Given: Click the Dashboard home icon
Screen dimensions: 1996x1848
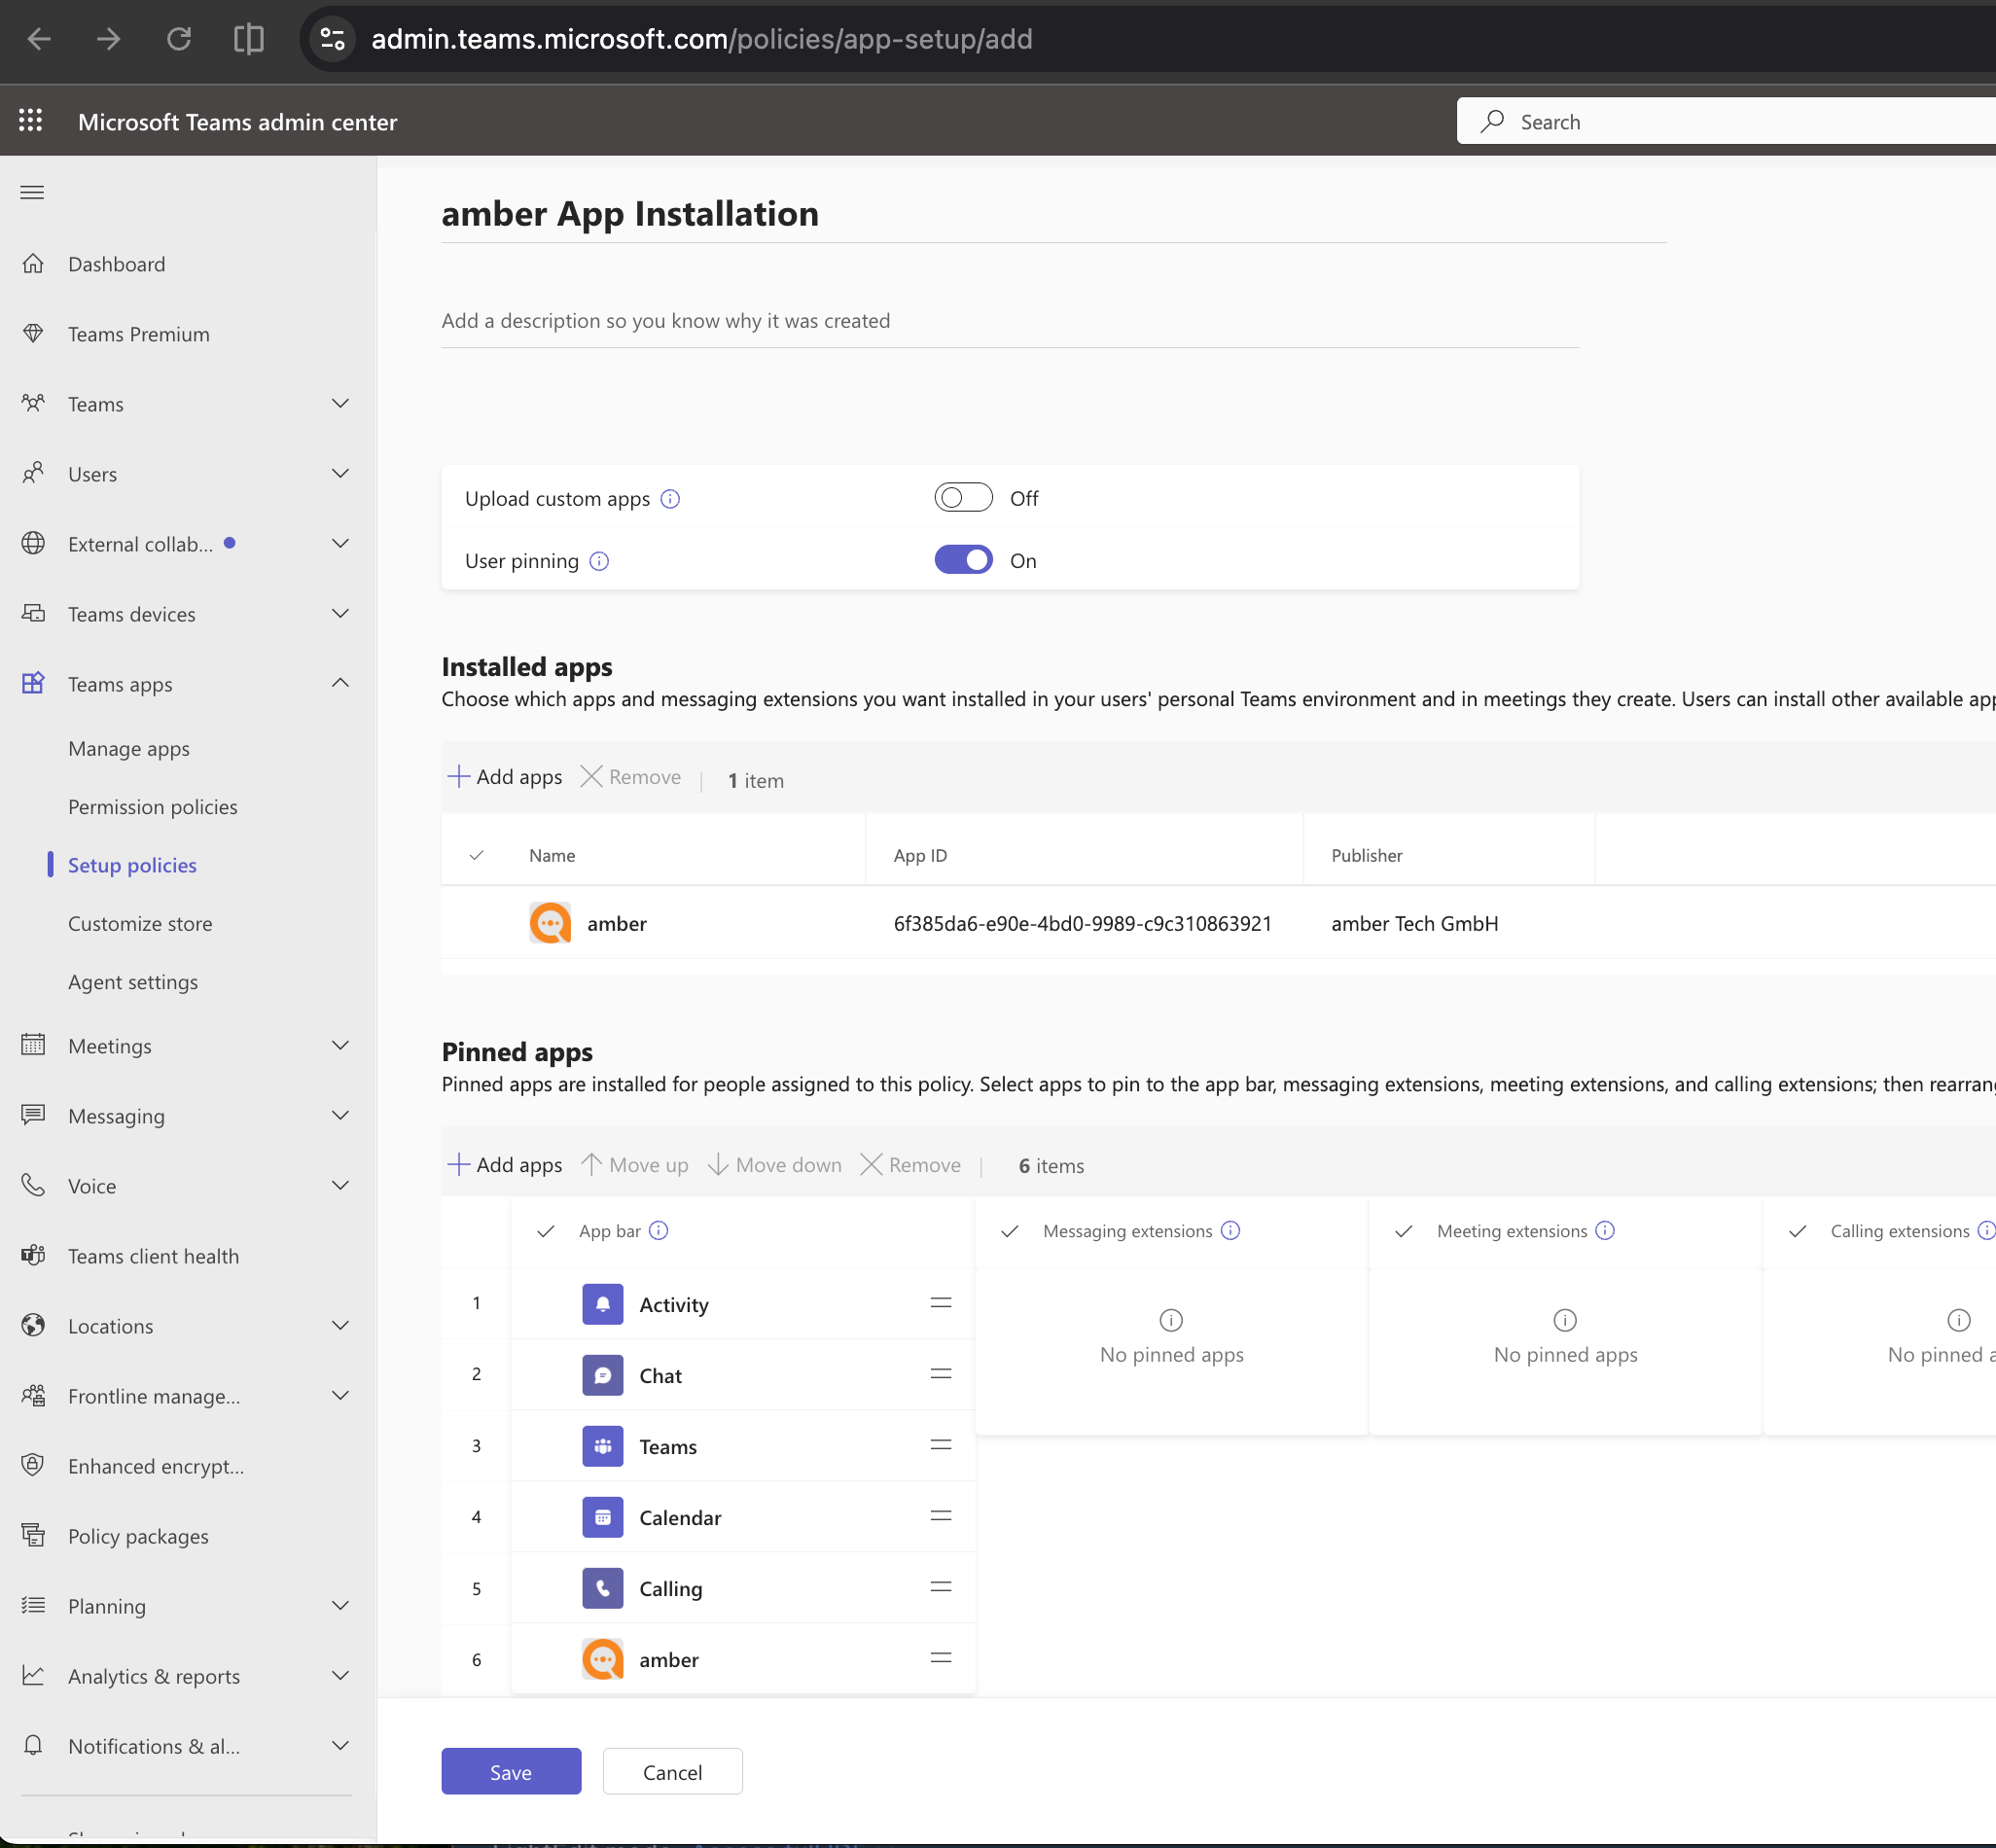Looking at the screenshot, I should click(x=33, y=263).
